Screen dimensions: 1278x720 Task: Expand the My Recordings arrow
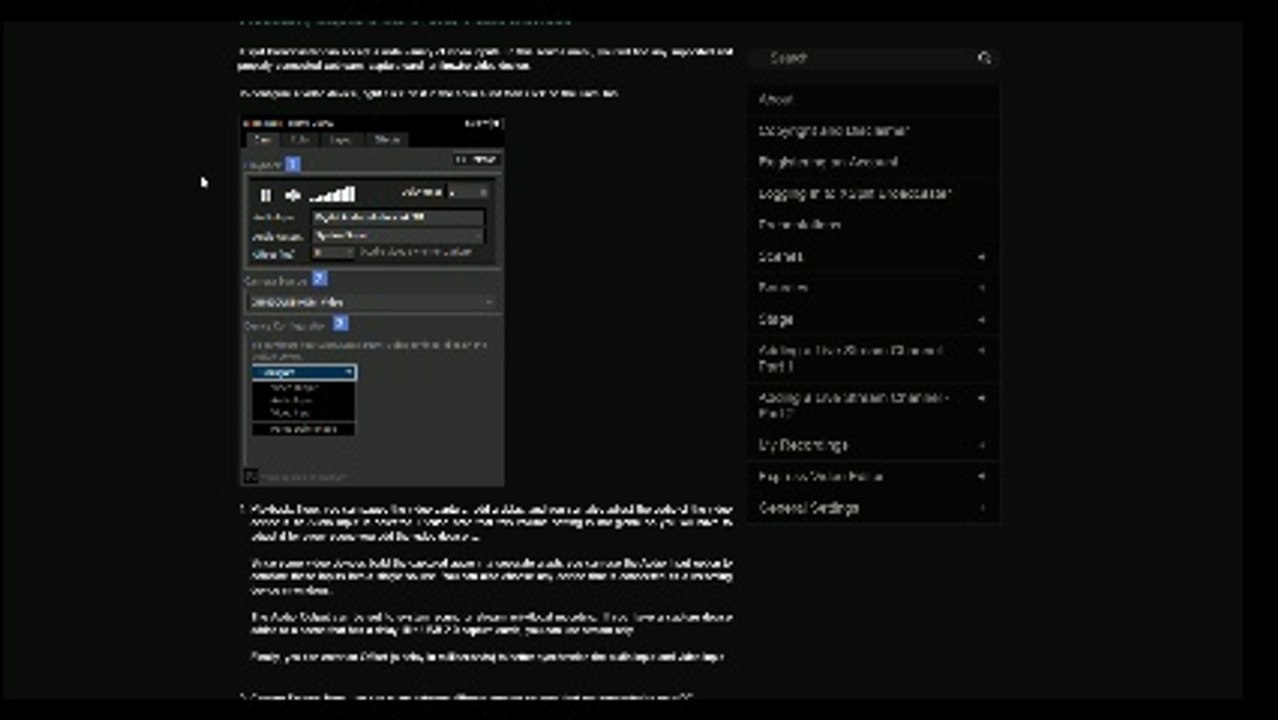981,445
